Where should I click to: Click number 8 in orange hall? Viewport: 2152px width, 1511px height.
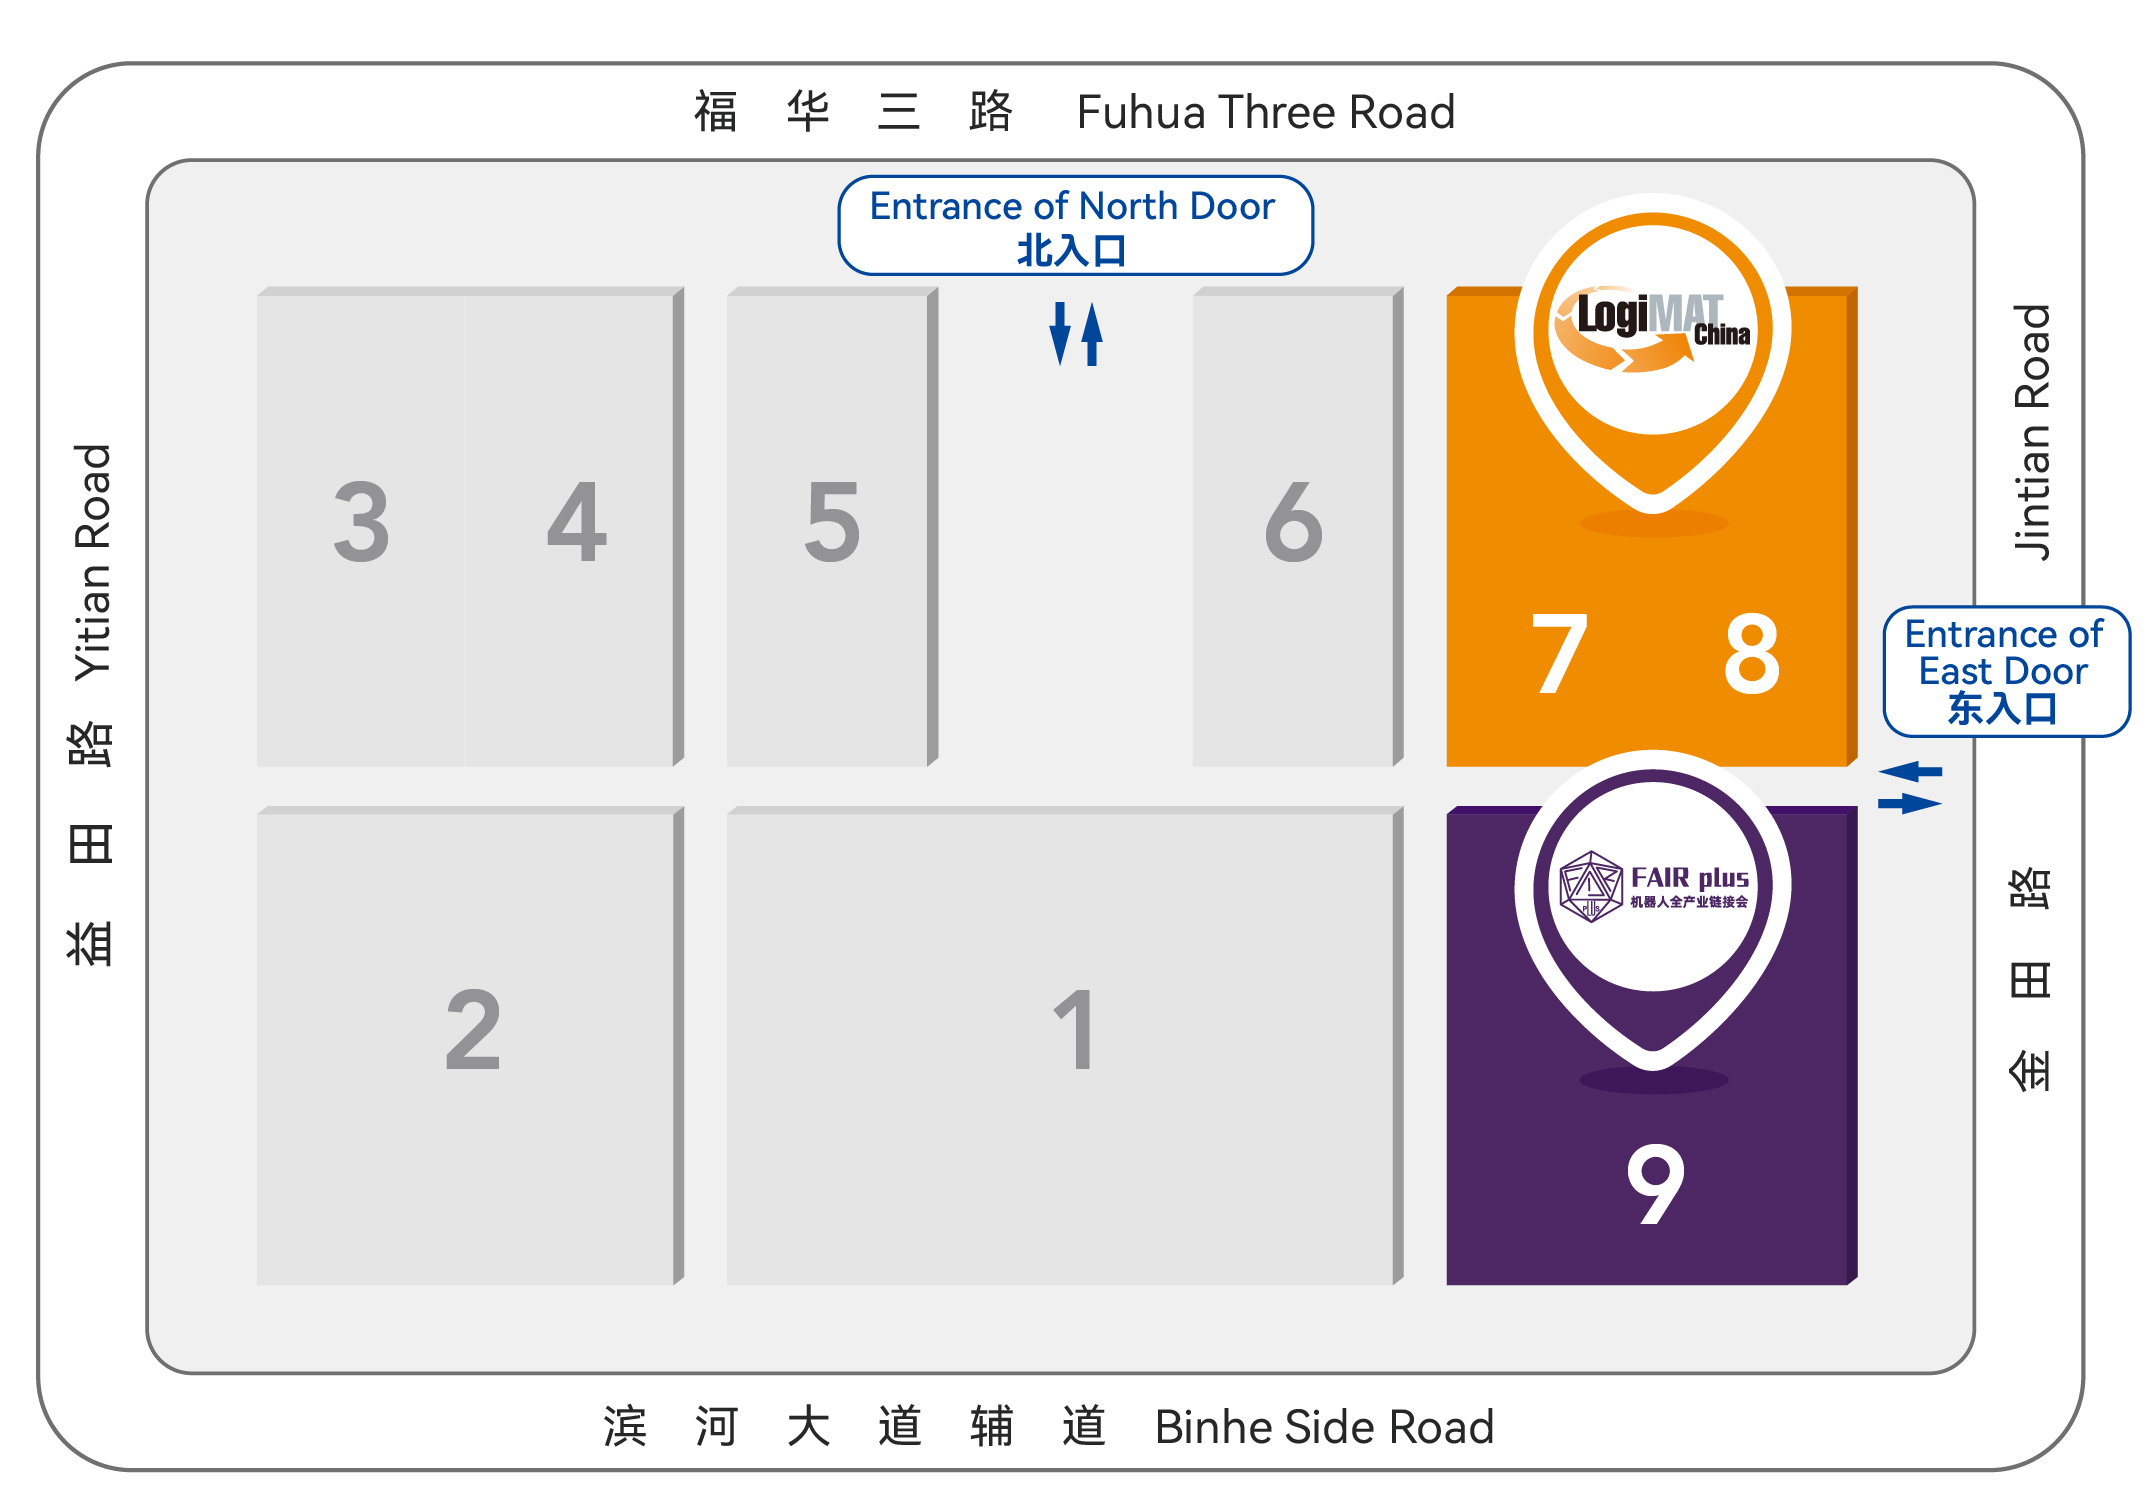point(1752,653)
